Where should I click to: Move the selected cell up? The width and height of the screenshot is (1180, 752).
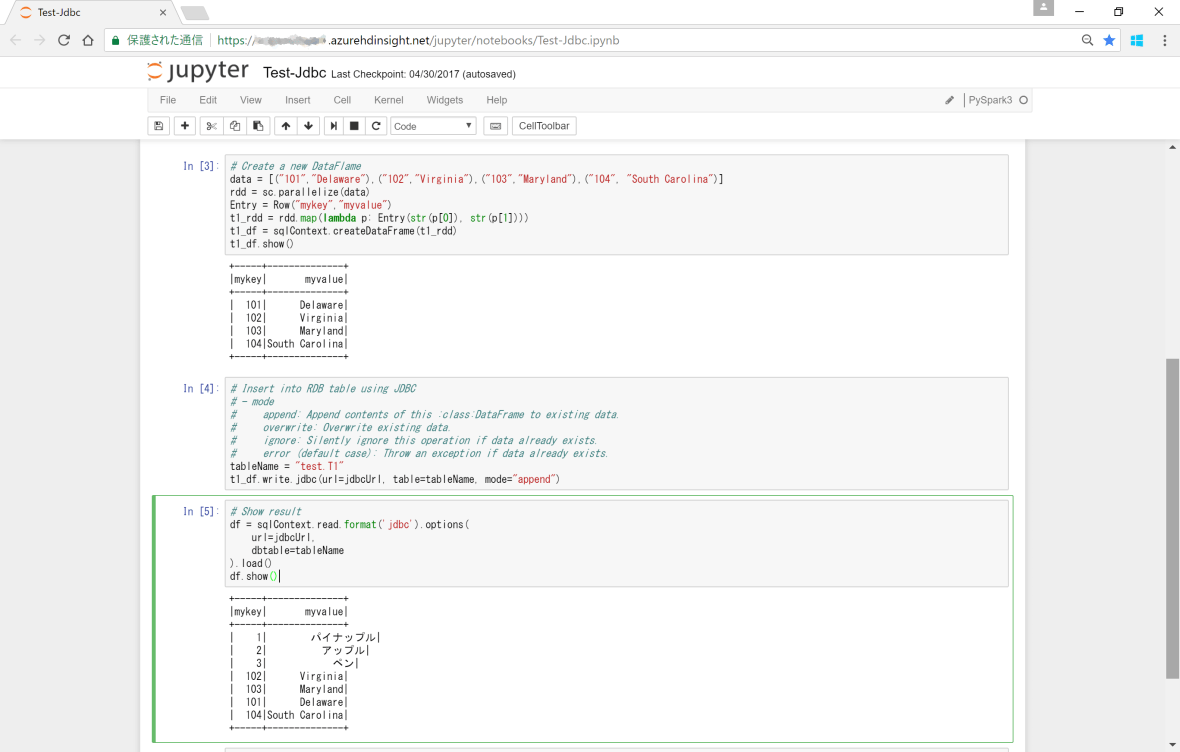[286, 126]
